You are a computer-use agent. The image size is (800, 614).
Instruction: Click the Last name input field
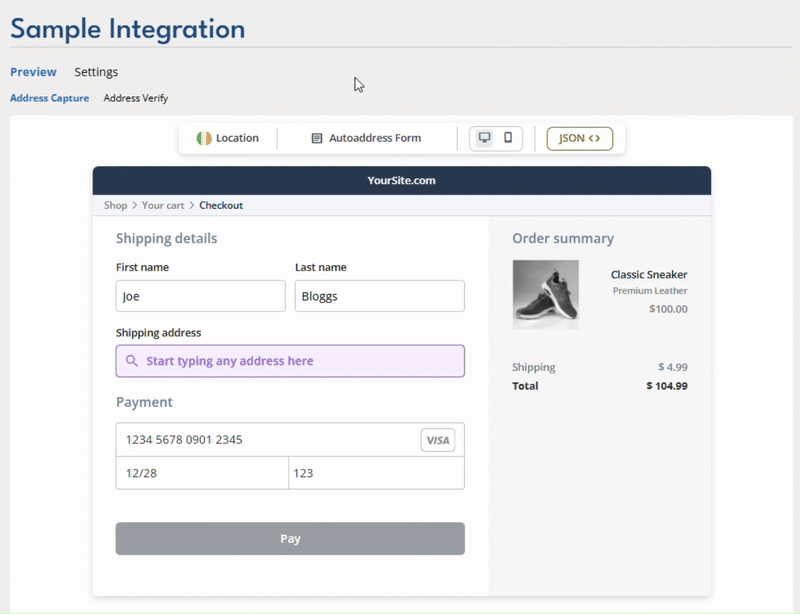(x=379, y=296)
